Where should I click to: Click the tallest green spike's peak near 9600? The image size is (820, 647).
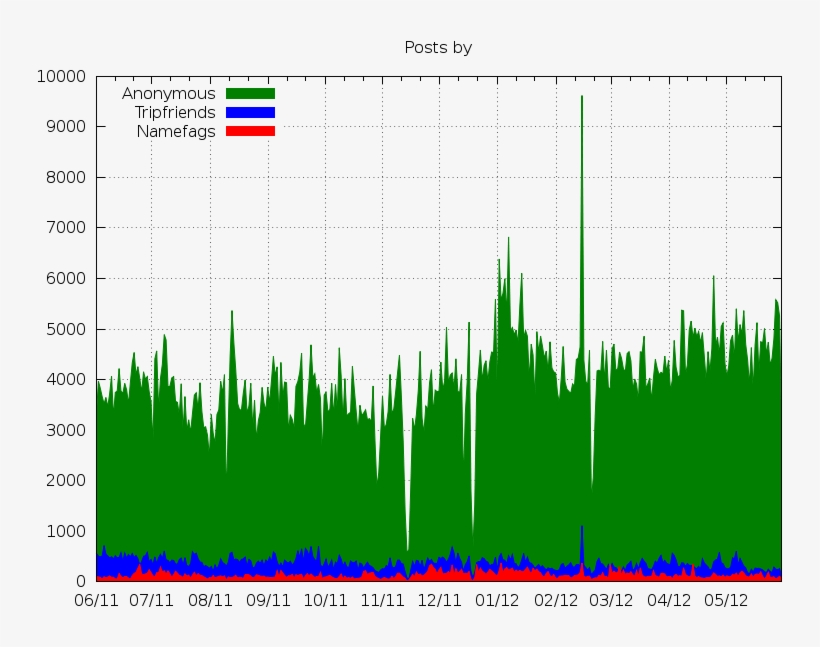click(x=582, y=97)
